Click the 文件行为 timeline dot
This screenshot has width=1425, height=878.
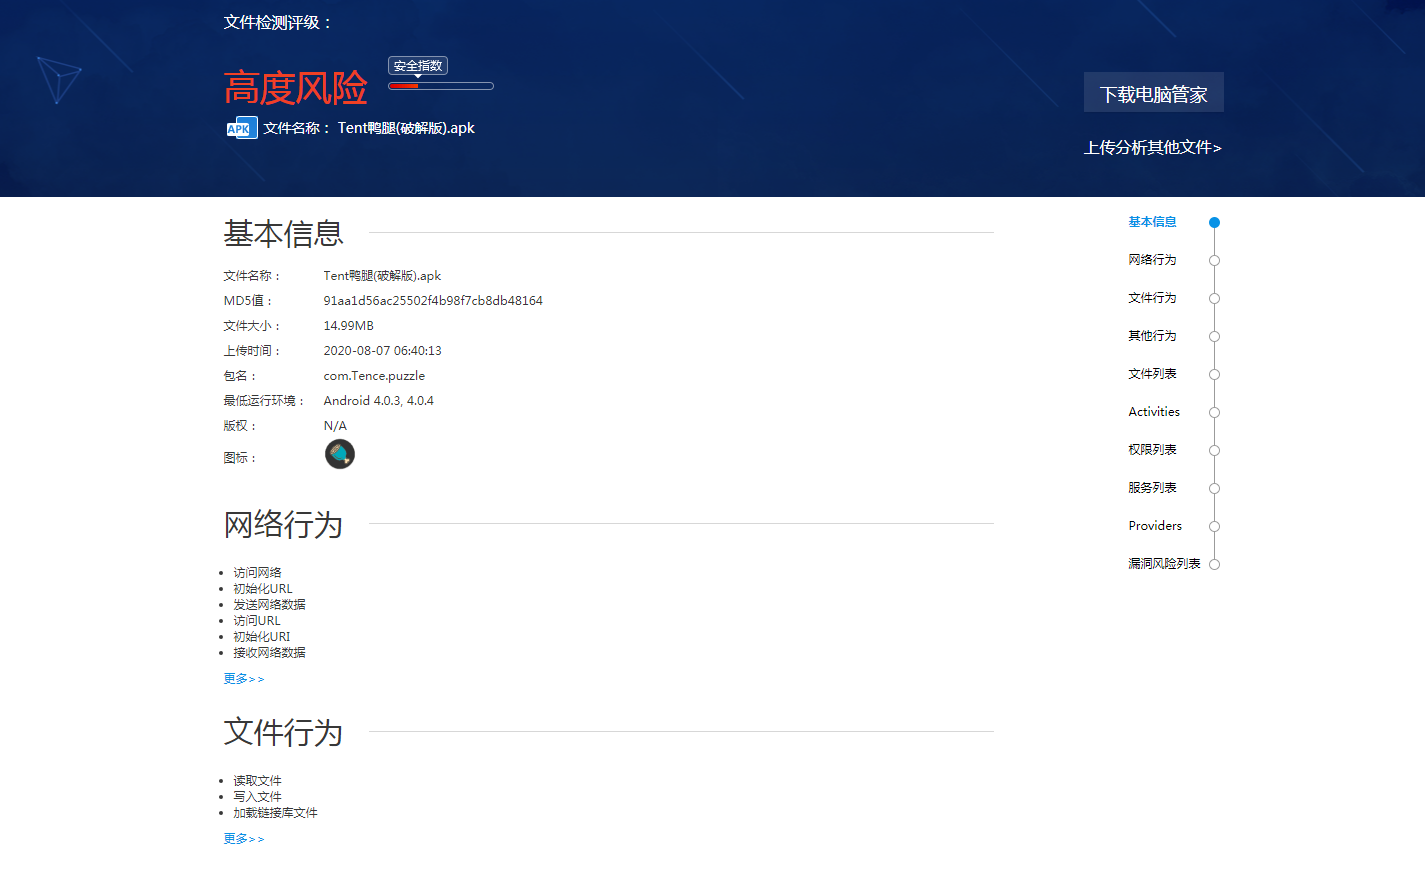pyautogui.click(x=1214, y=298)
